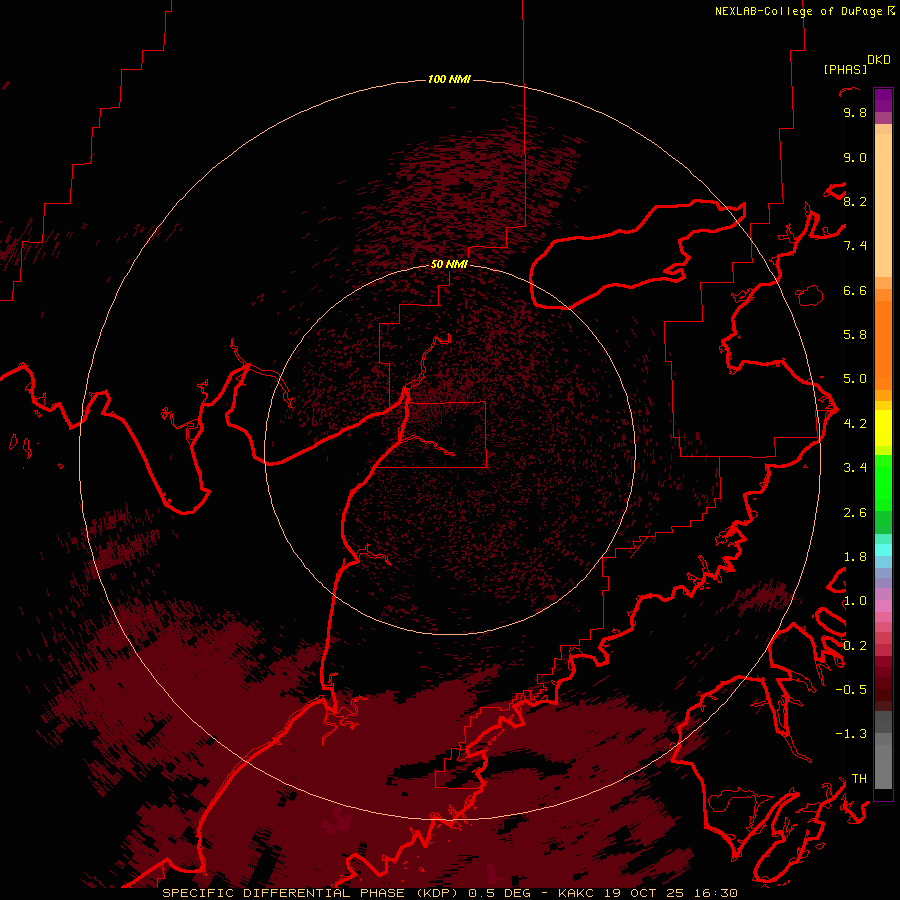Screen dimensions: 900x900
Task: Click the -0.5 scale value
Action: (x=851, y=690)
